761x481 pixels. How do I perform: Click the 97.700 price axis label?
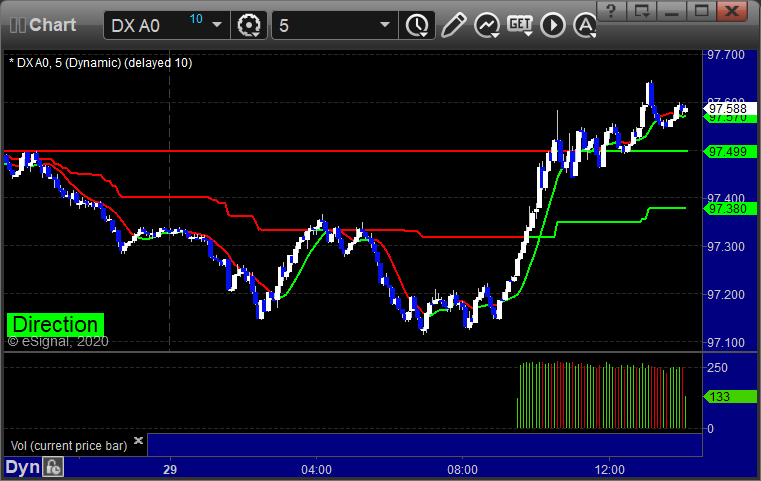pyautogui.click(x=726, y=55)
